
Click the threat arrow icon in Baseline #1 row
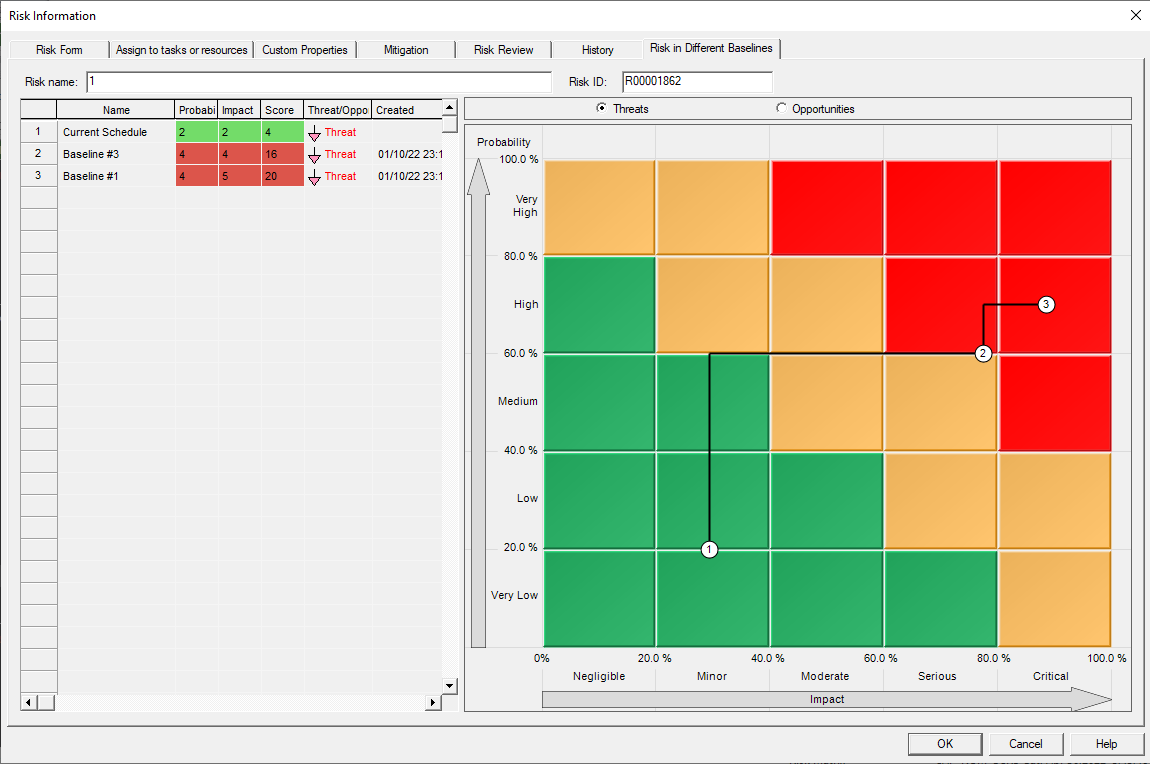[314, 177]
